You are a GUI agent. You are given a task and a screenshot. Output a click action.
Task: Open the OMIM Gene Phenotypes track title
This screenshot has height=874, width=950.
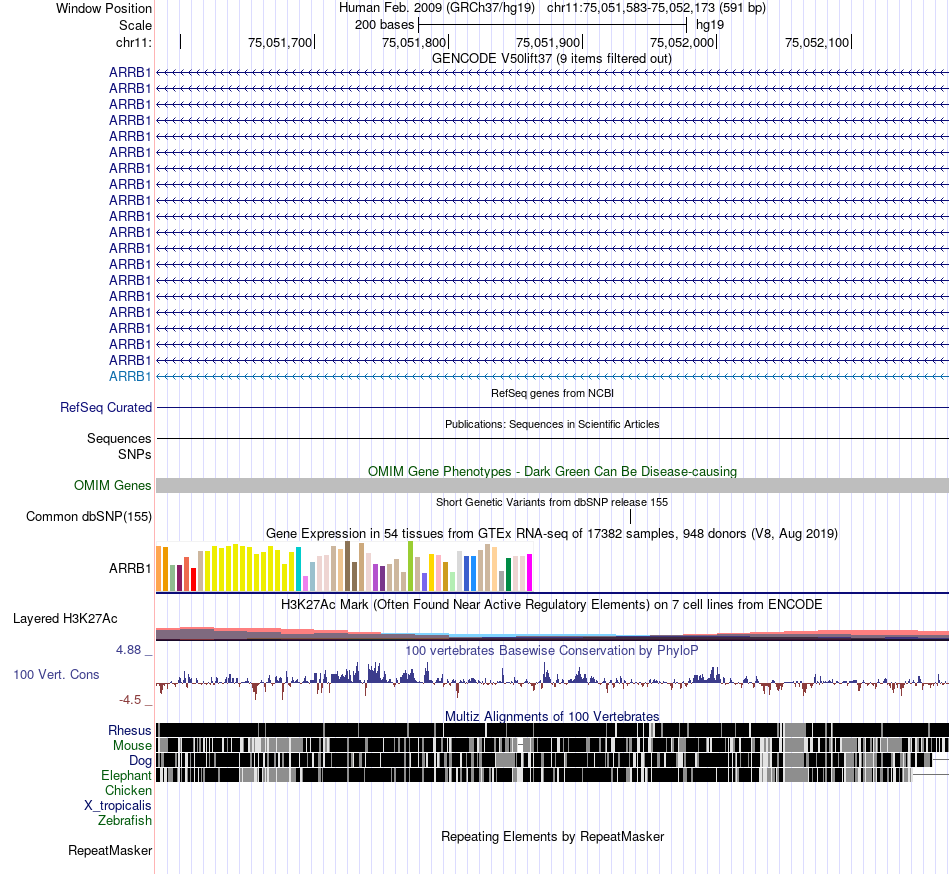(552, 471)
